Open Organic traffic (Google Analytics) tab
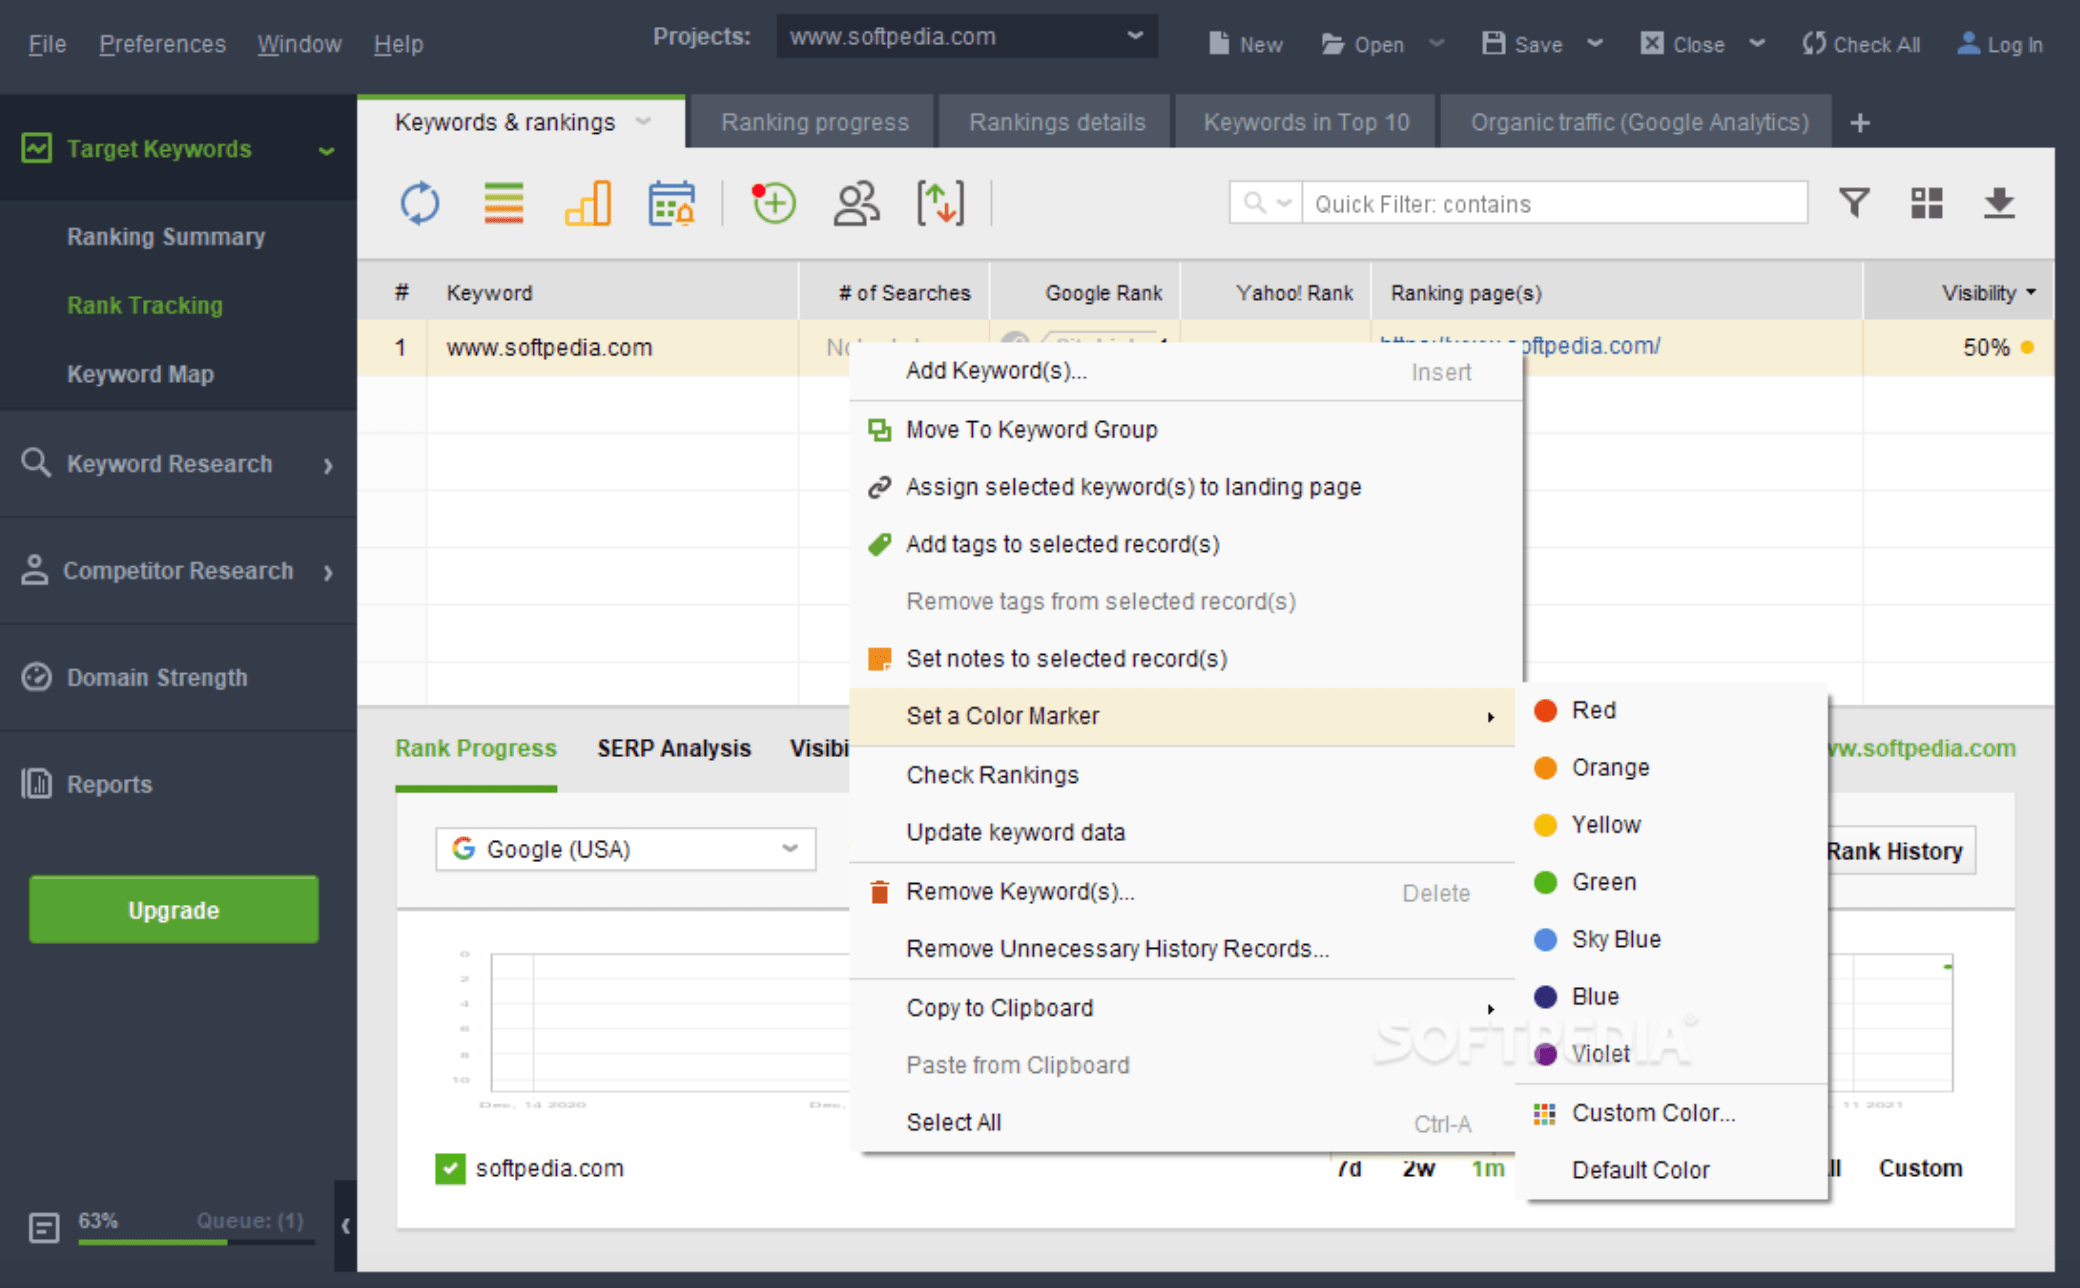2080x1288 pixels. point(1639,122)
